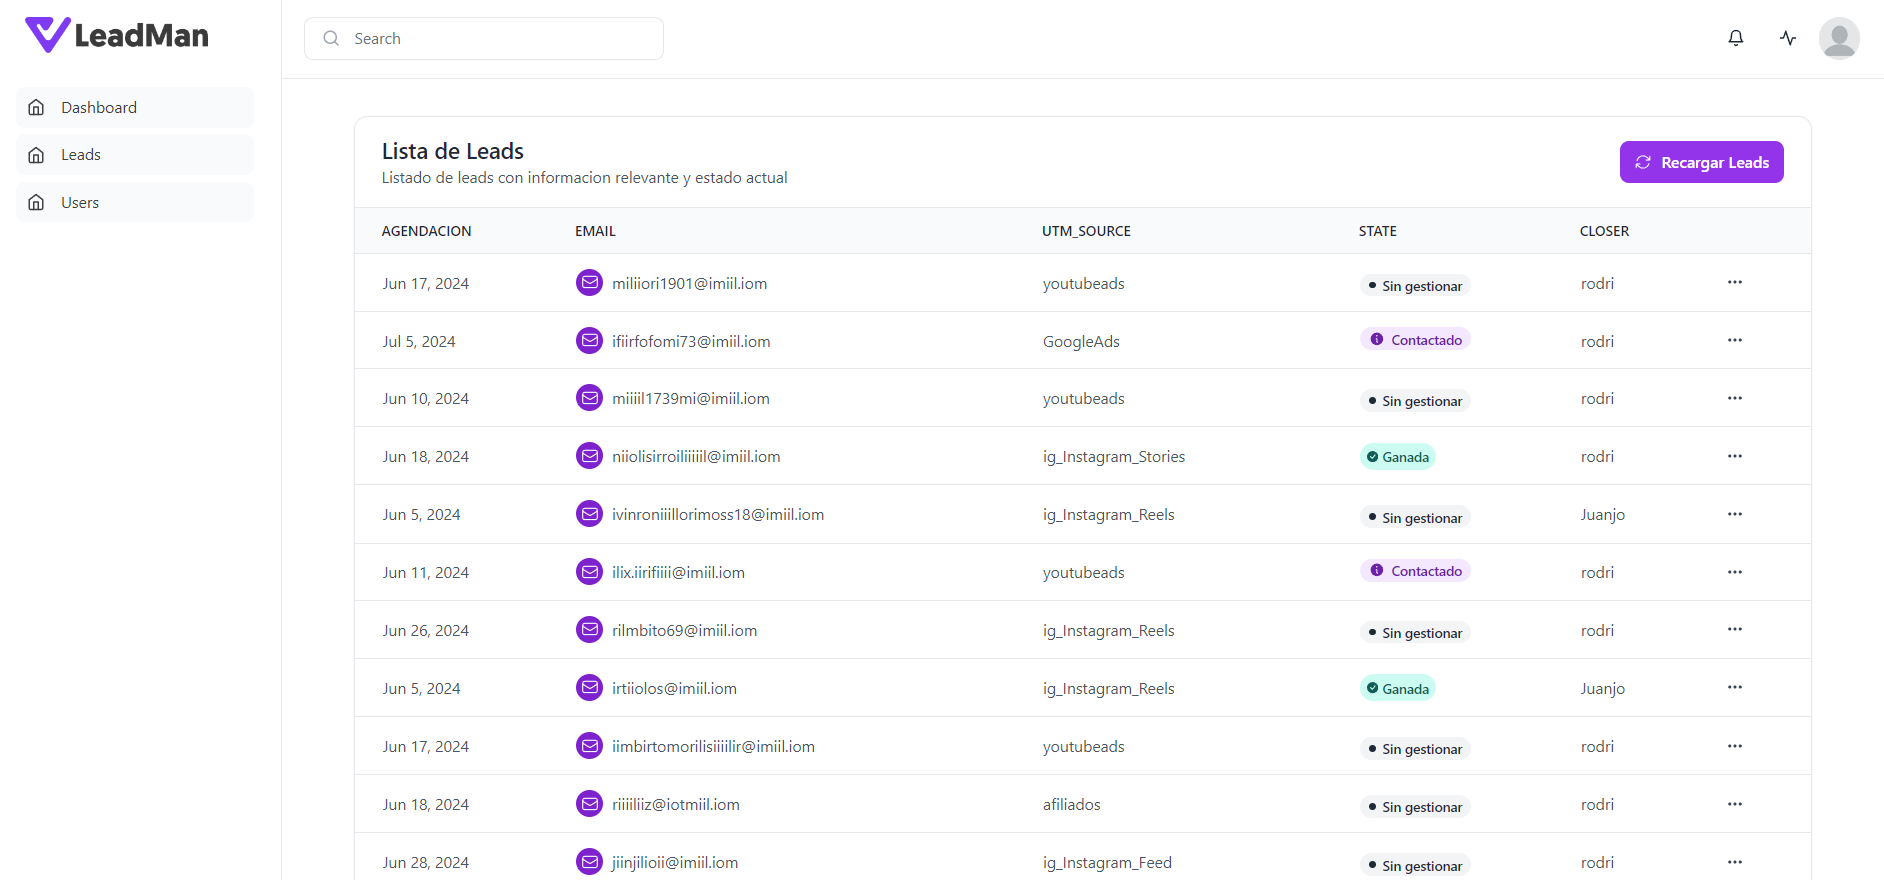Viewport: 1884px width, 880px height.
Task: Click the mail icon for niiolisirroiliiiiil@imiil.iom
Action: [x=590, y=456]
